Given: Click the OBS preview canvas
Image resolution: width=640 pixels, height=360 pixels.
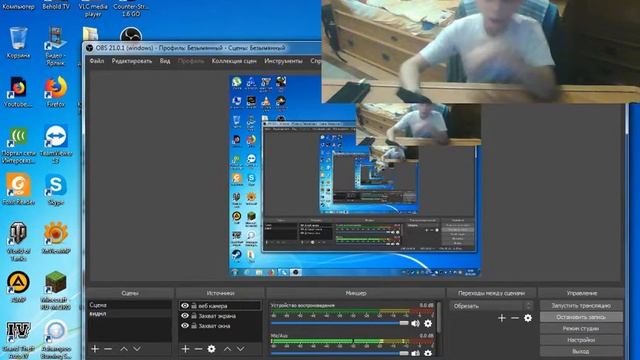Looking at the screenshot, I should click(x=354, y=176).
